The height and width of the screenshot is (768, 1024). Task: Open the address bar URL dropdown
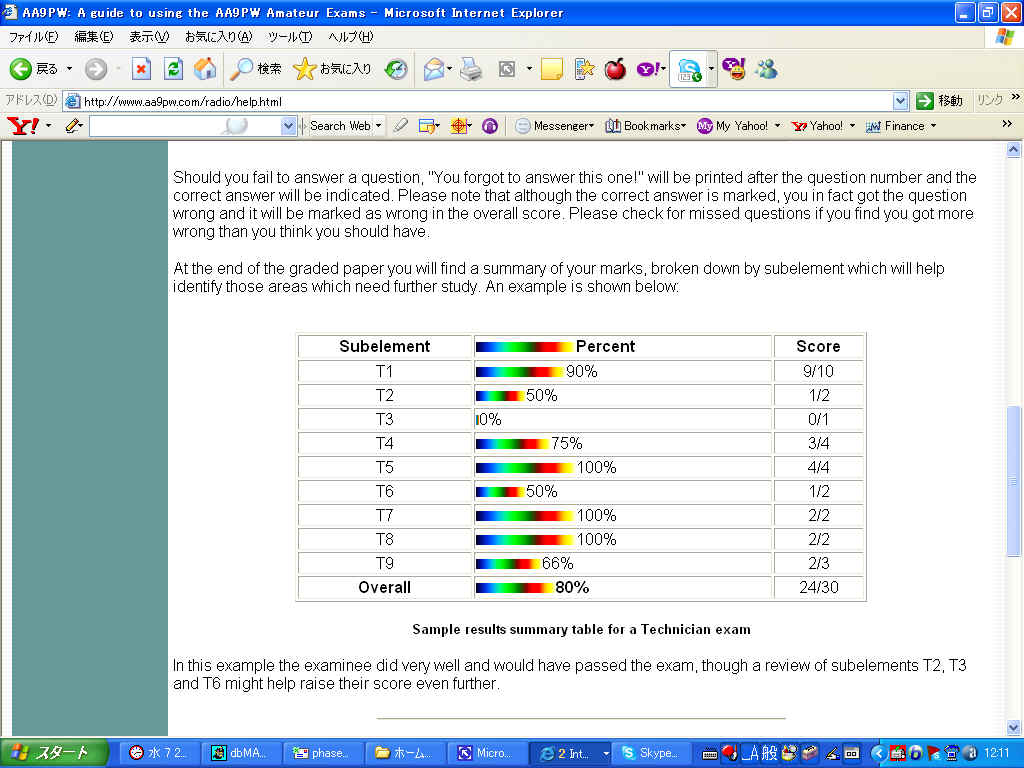pyautogui.click(x=900, y=101)
